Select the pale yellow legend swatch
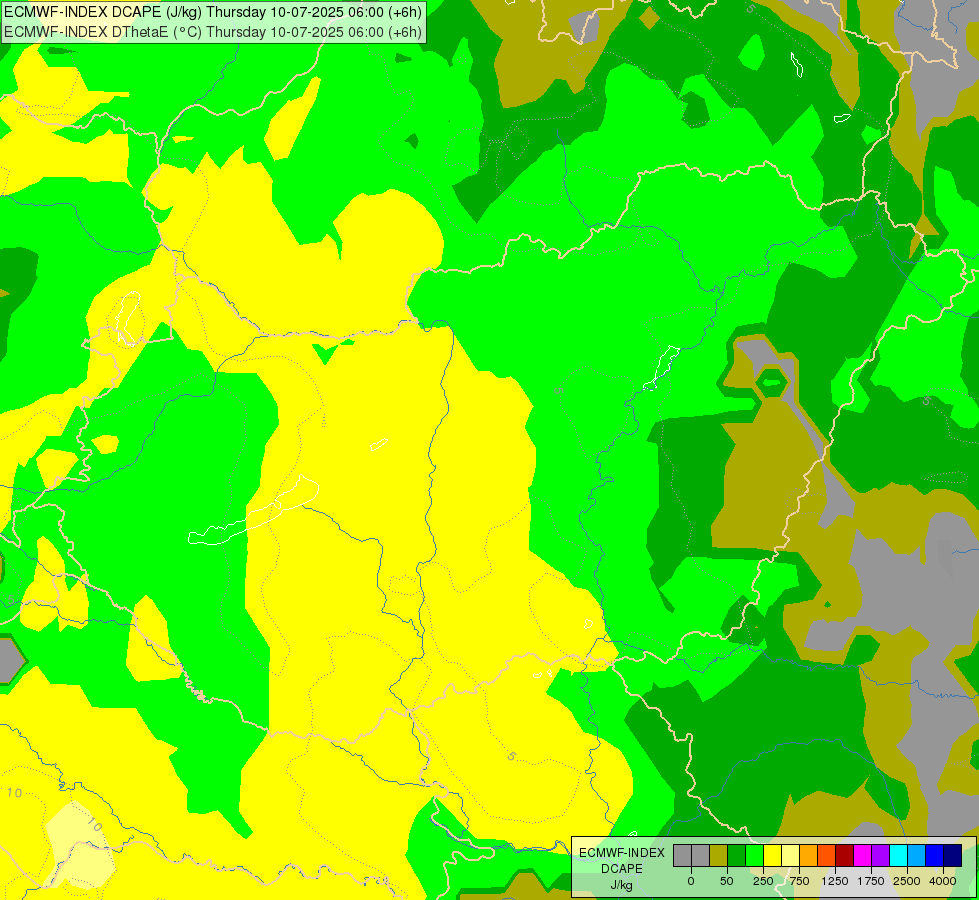 [790, 855]
